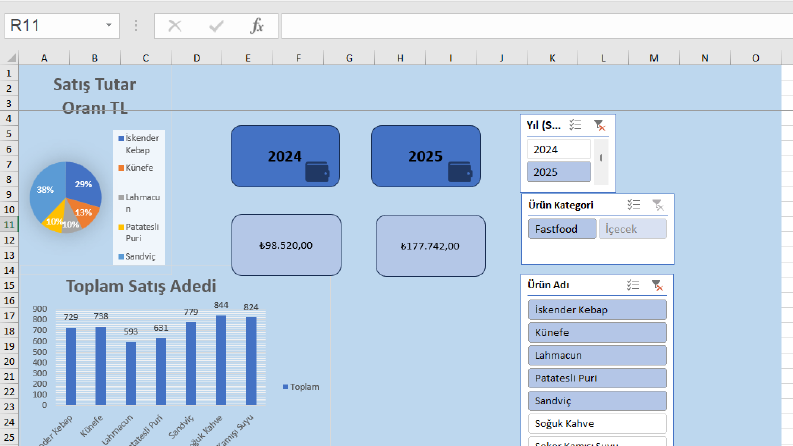Viewport: 793px width, 446px height.
Task: Click the 900 axis label on bar chart
Action: point(39,308)
